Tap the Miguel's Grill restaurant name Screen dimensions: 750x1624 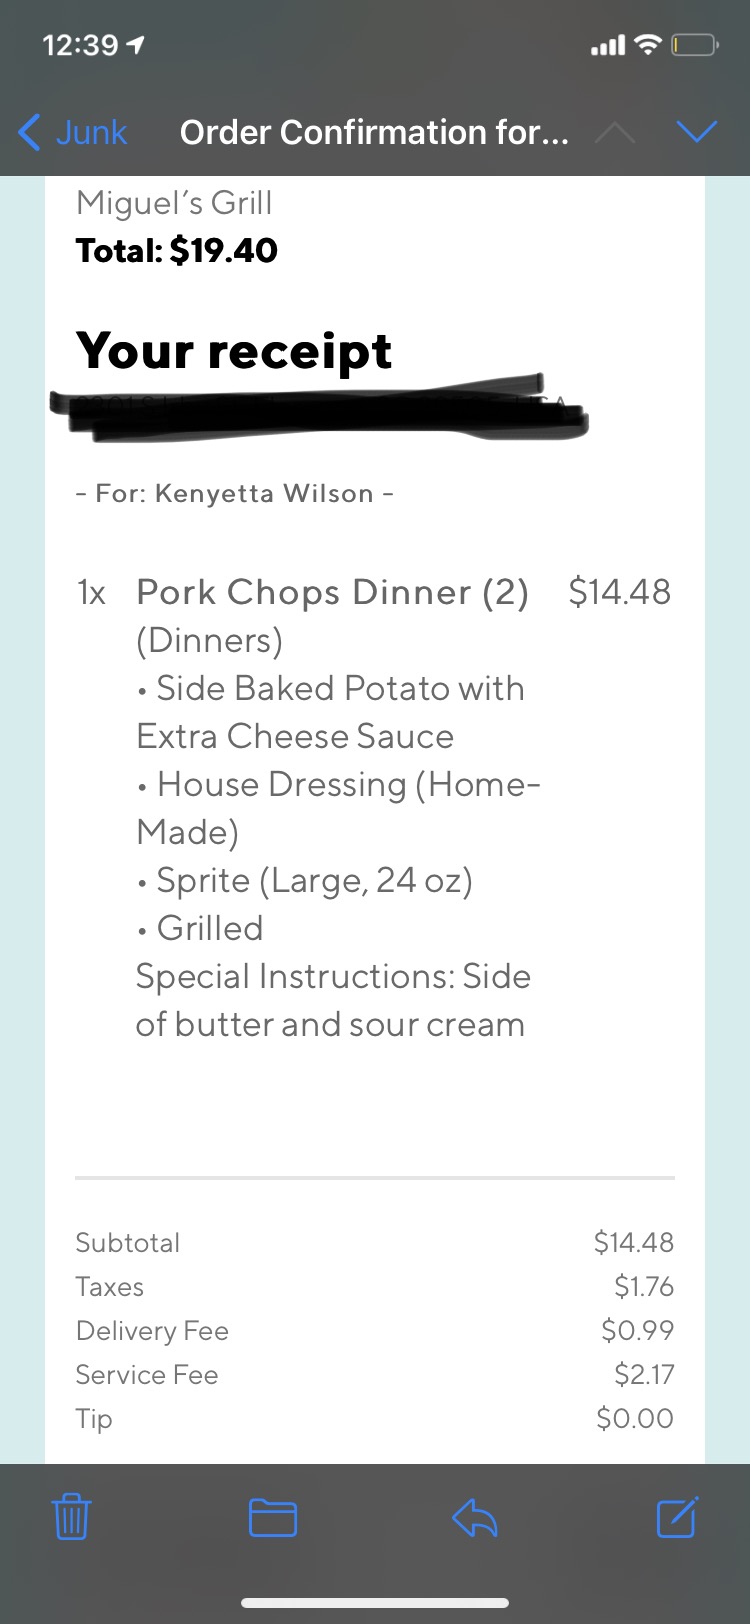point(174,203)
